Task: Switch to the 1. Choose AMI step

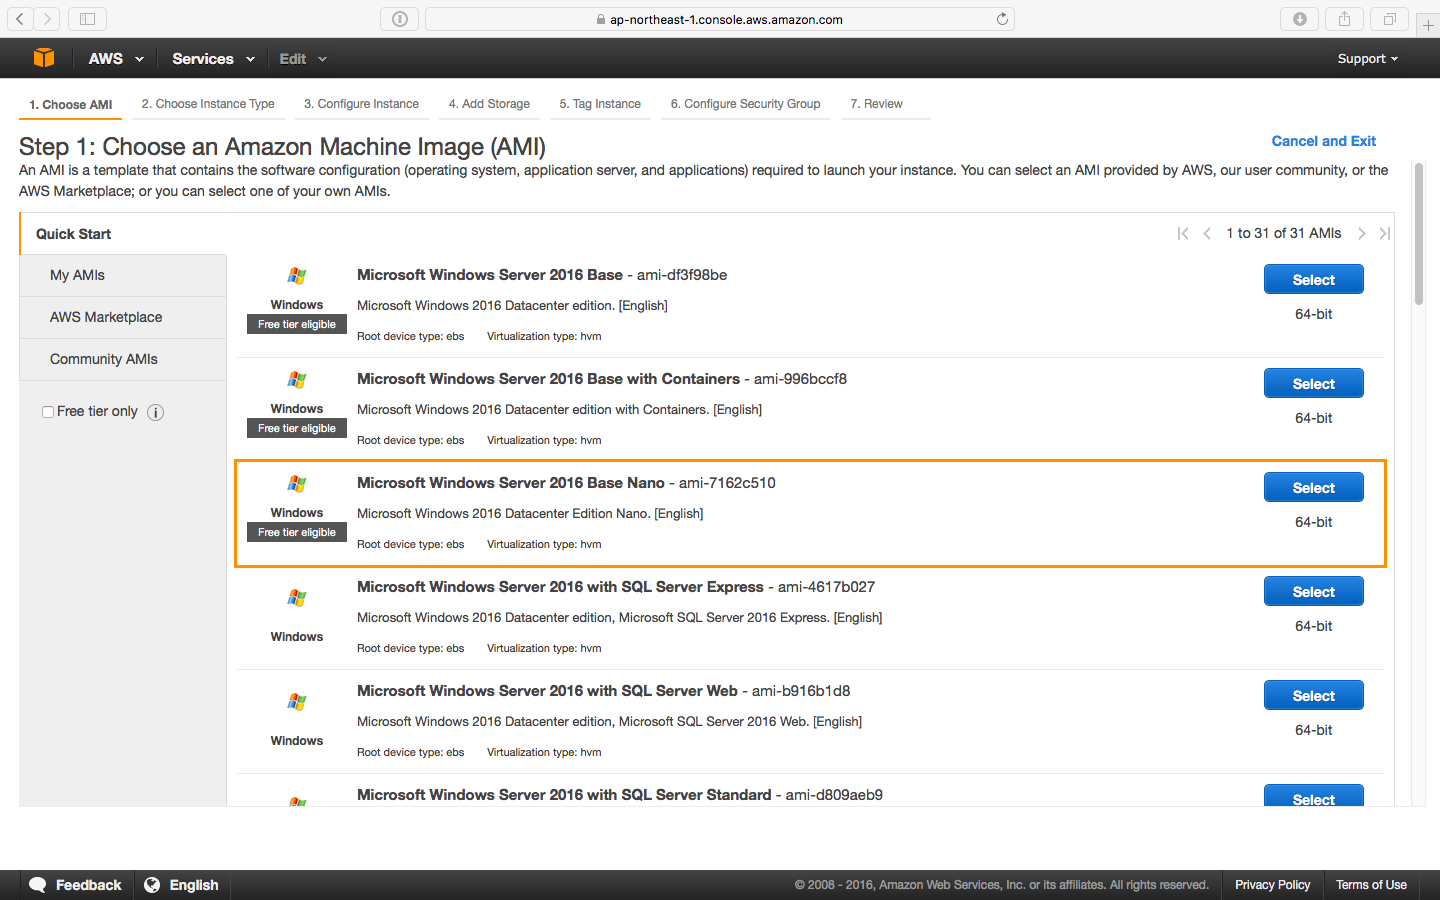Action: [70, 104]
